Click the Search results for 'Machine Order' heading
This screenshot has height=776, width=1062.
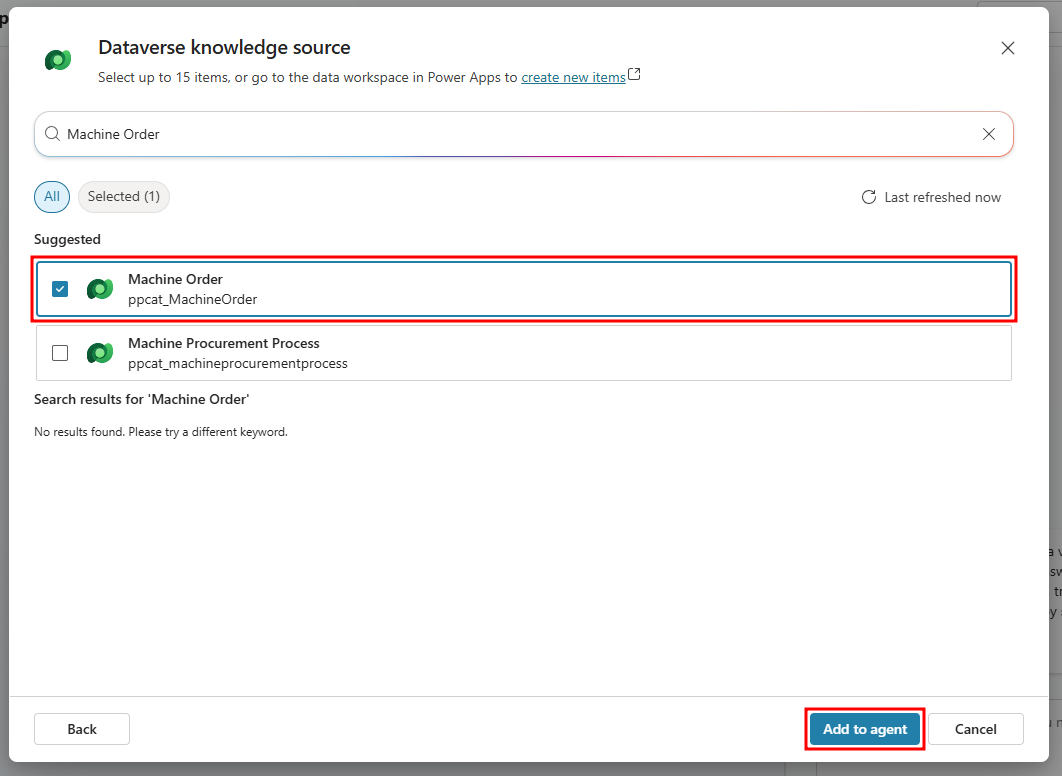[142, 400]
